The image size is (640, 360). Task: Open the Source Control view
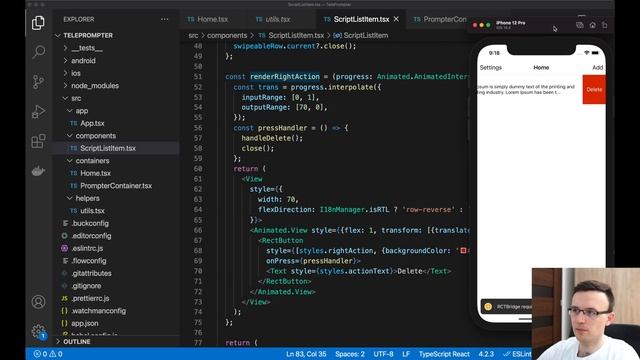(x=38, y=82)
